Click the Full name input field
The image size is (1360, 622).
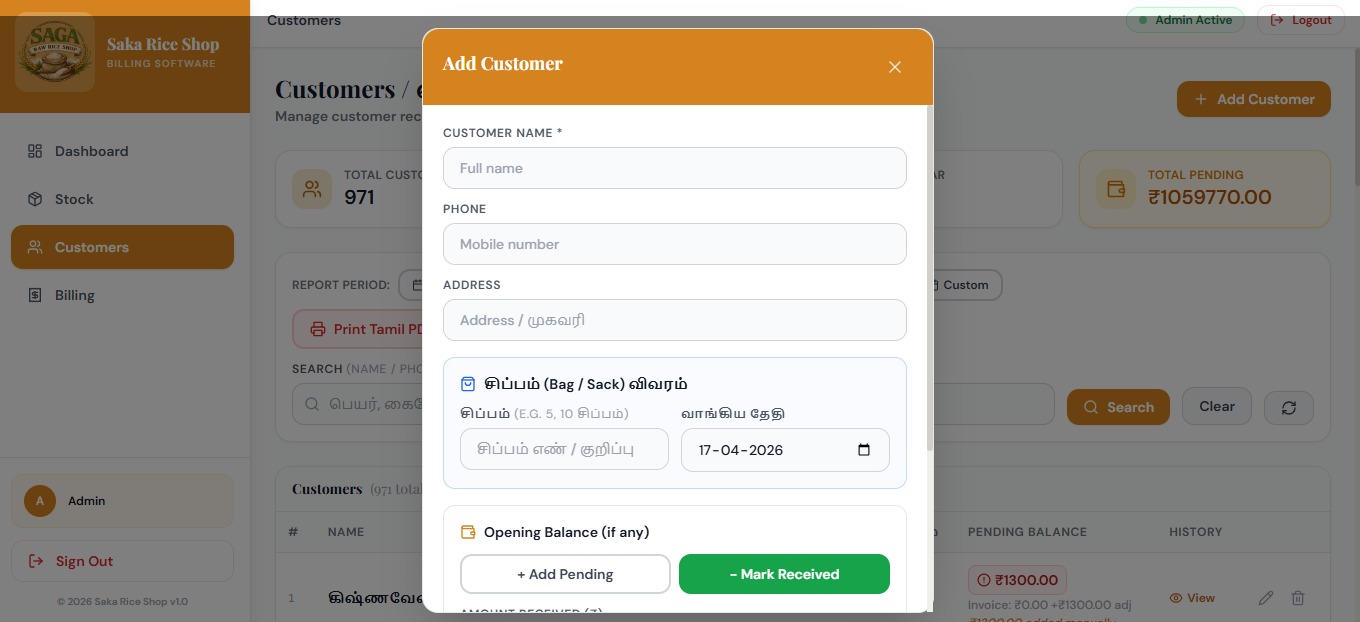tap(675, 168)
